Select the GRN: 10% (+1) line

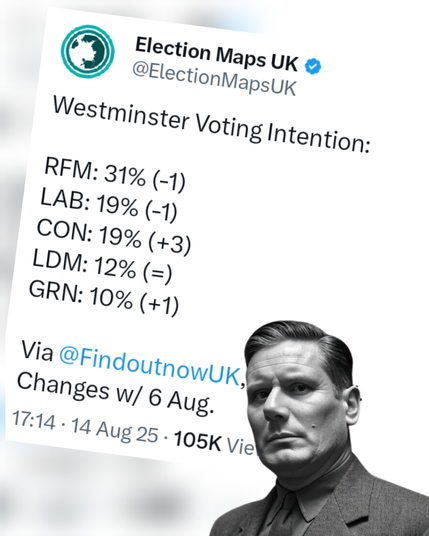[x=104, y=298]
